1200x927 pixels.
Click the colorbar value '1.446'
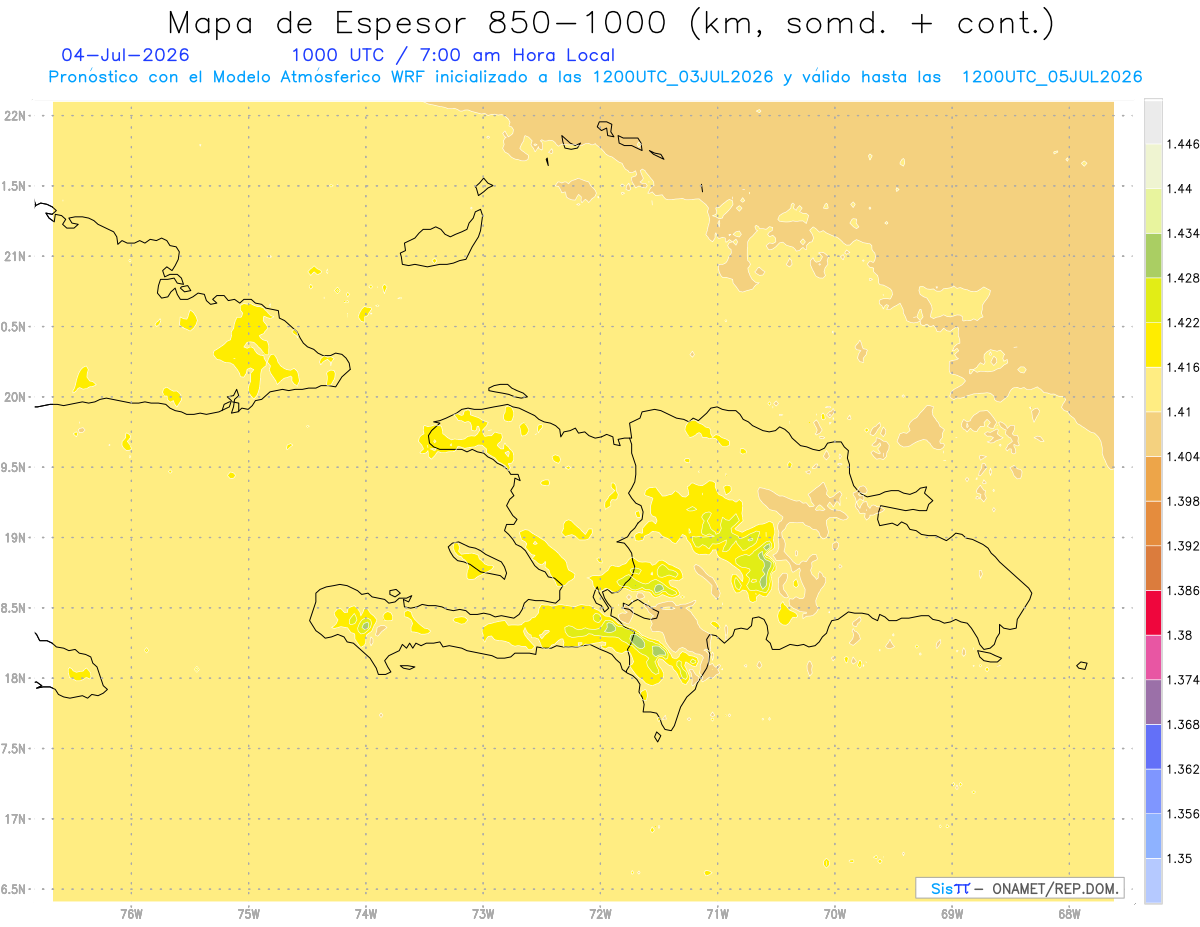(x=1183, y=144)
